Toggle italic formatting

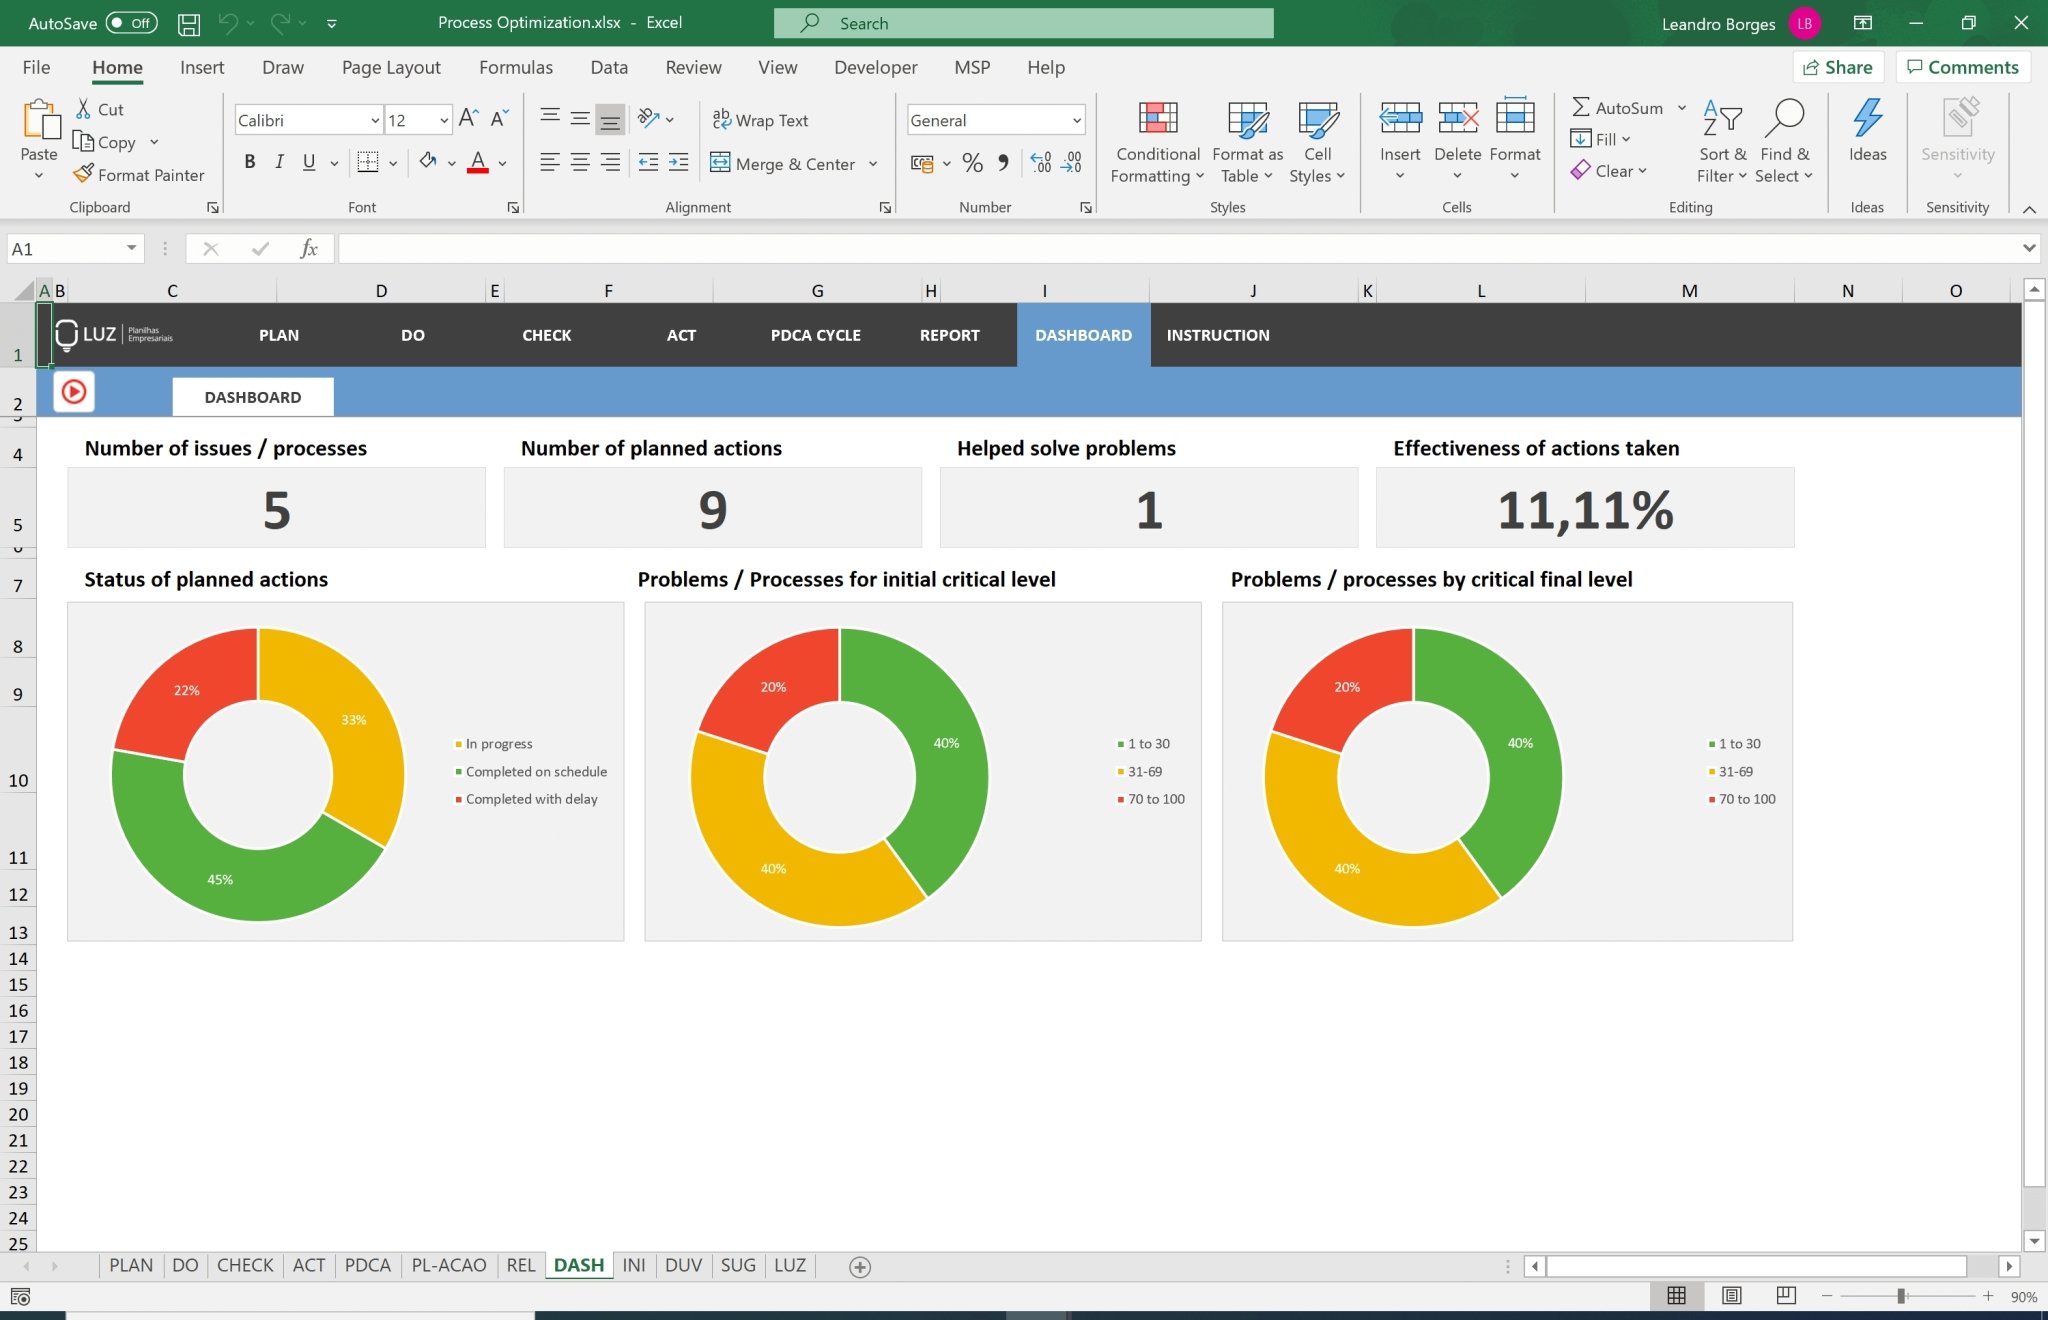click(x=279, y=161)
